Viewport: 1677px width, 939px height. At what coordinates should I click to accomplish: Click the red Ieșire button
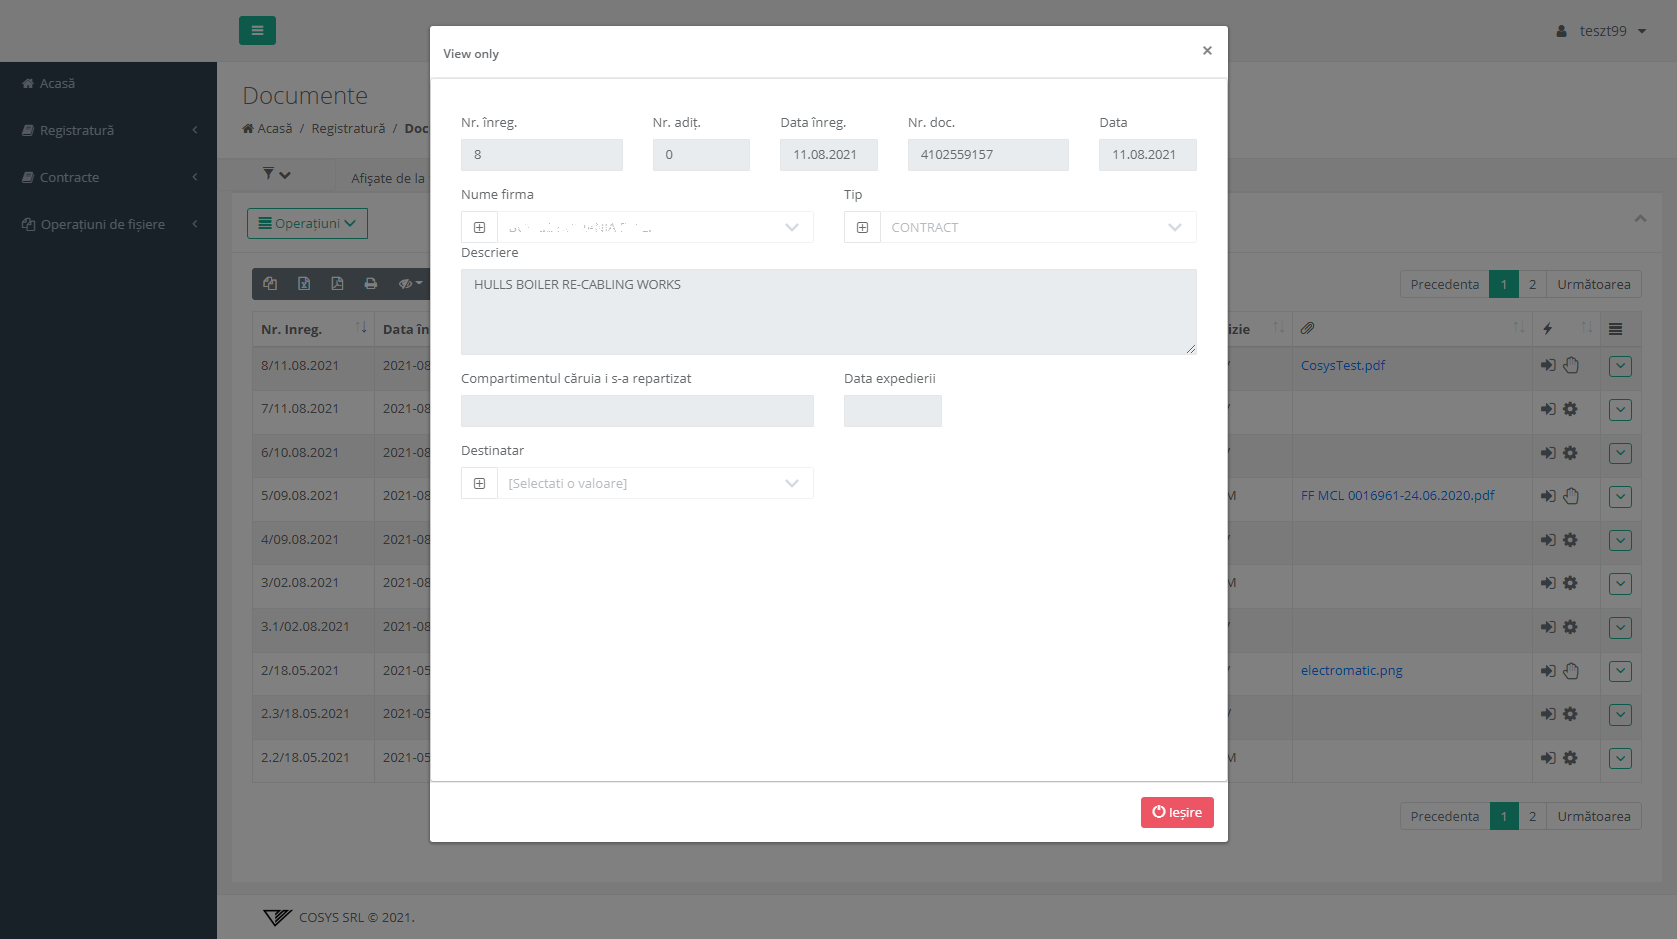point(1176,813)
